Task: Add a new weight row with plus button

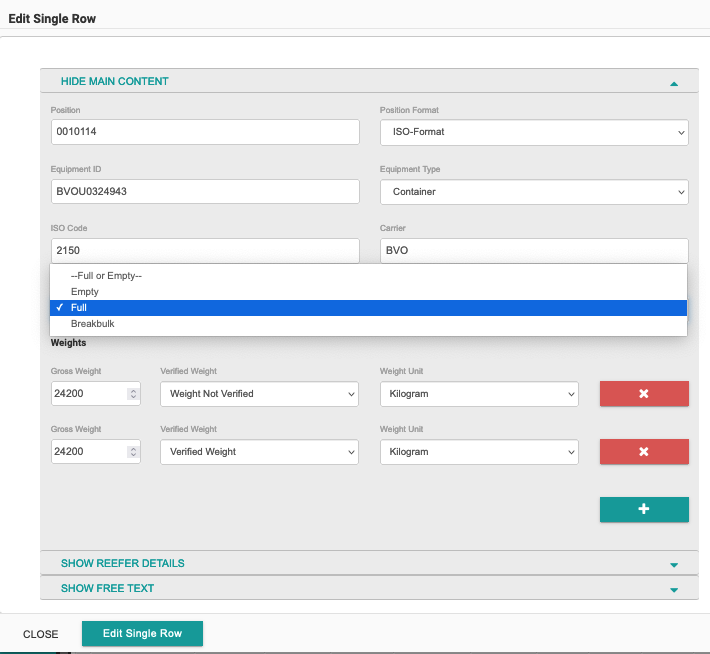Action: click(643, 509)
